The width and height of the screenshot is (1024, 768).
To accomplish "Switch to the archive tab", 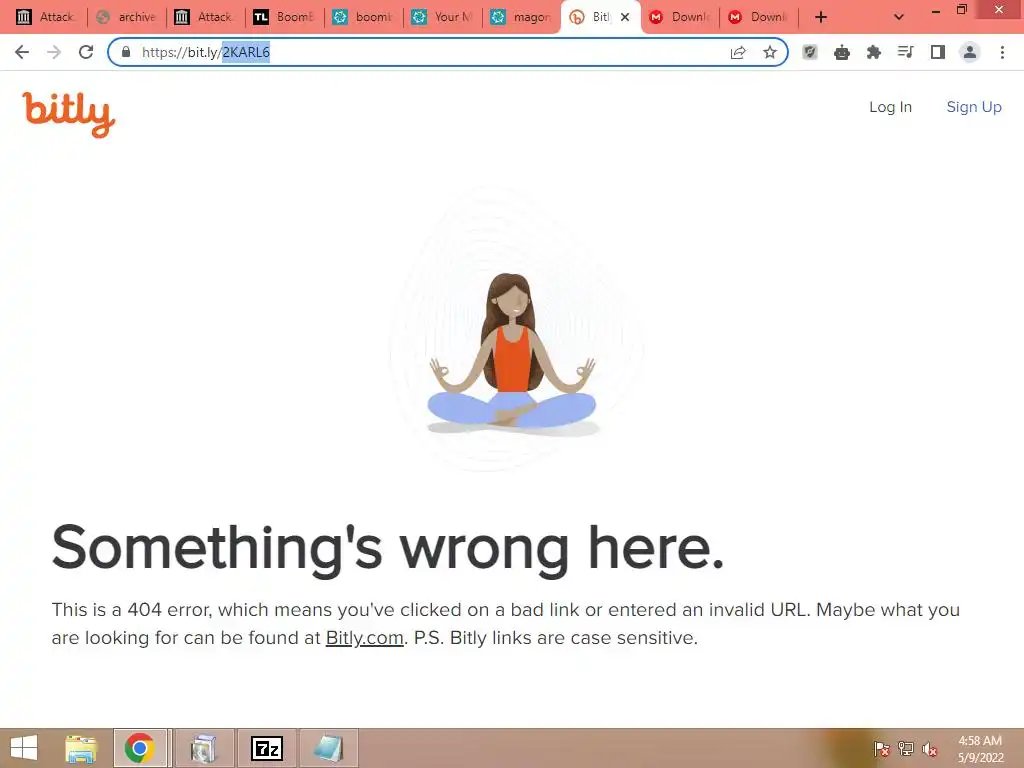I will pos(127,17).
